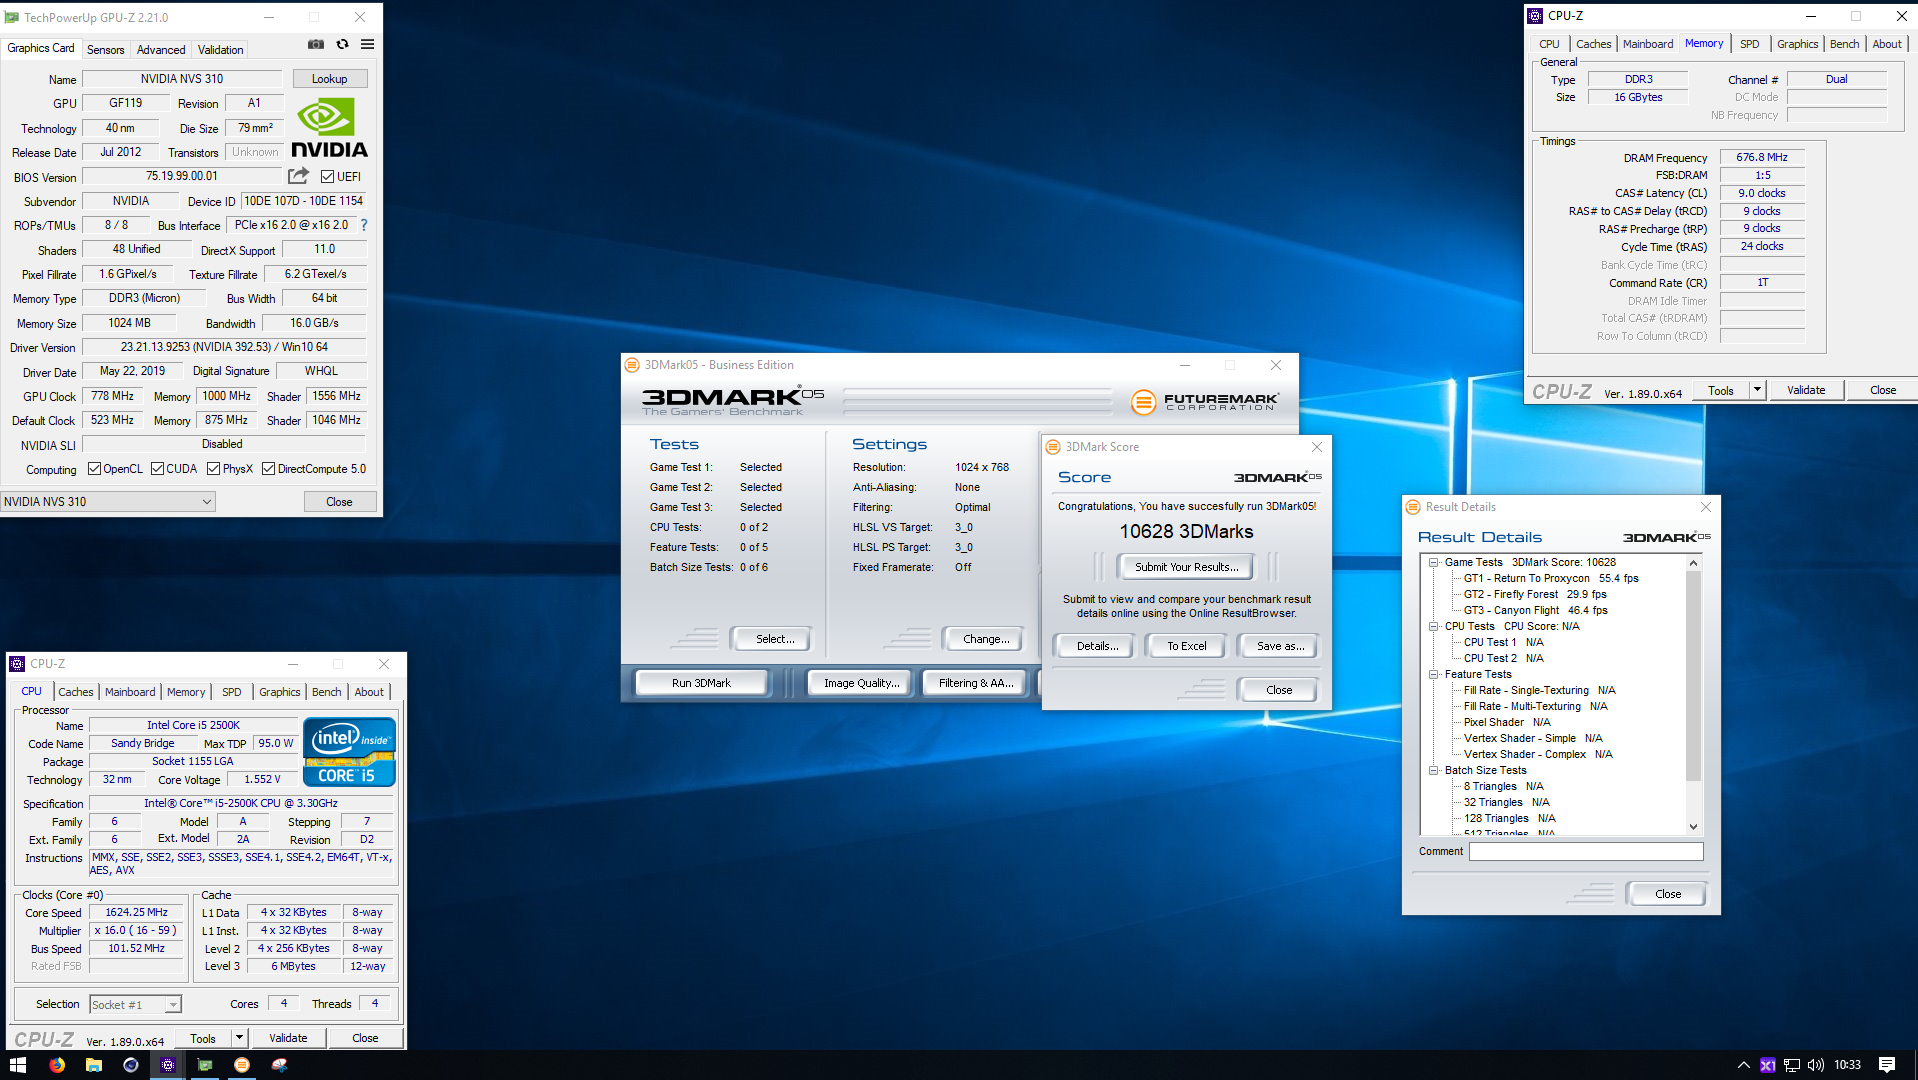Click Intel Core i5 logo in CPU-Z
The width and height of the screenshot is (1918, 1080).
(349, 752)
